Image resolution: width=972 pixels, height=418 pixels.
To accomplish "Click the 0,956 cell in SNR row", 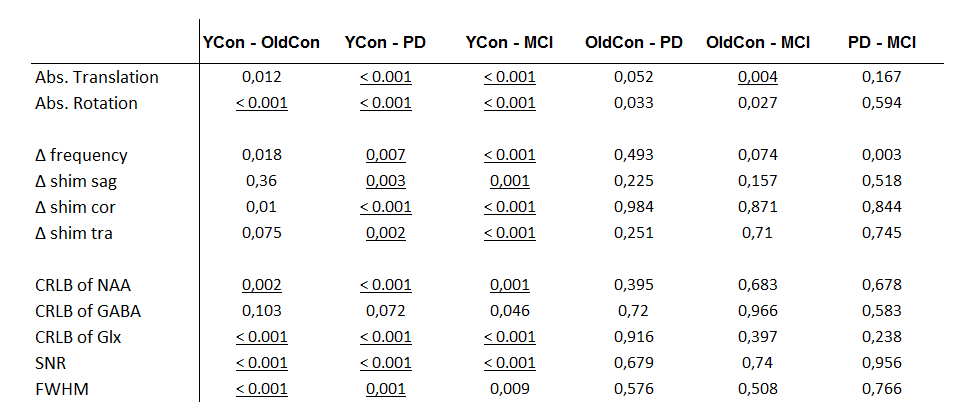I will tap(882, 363).
